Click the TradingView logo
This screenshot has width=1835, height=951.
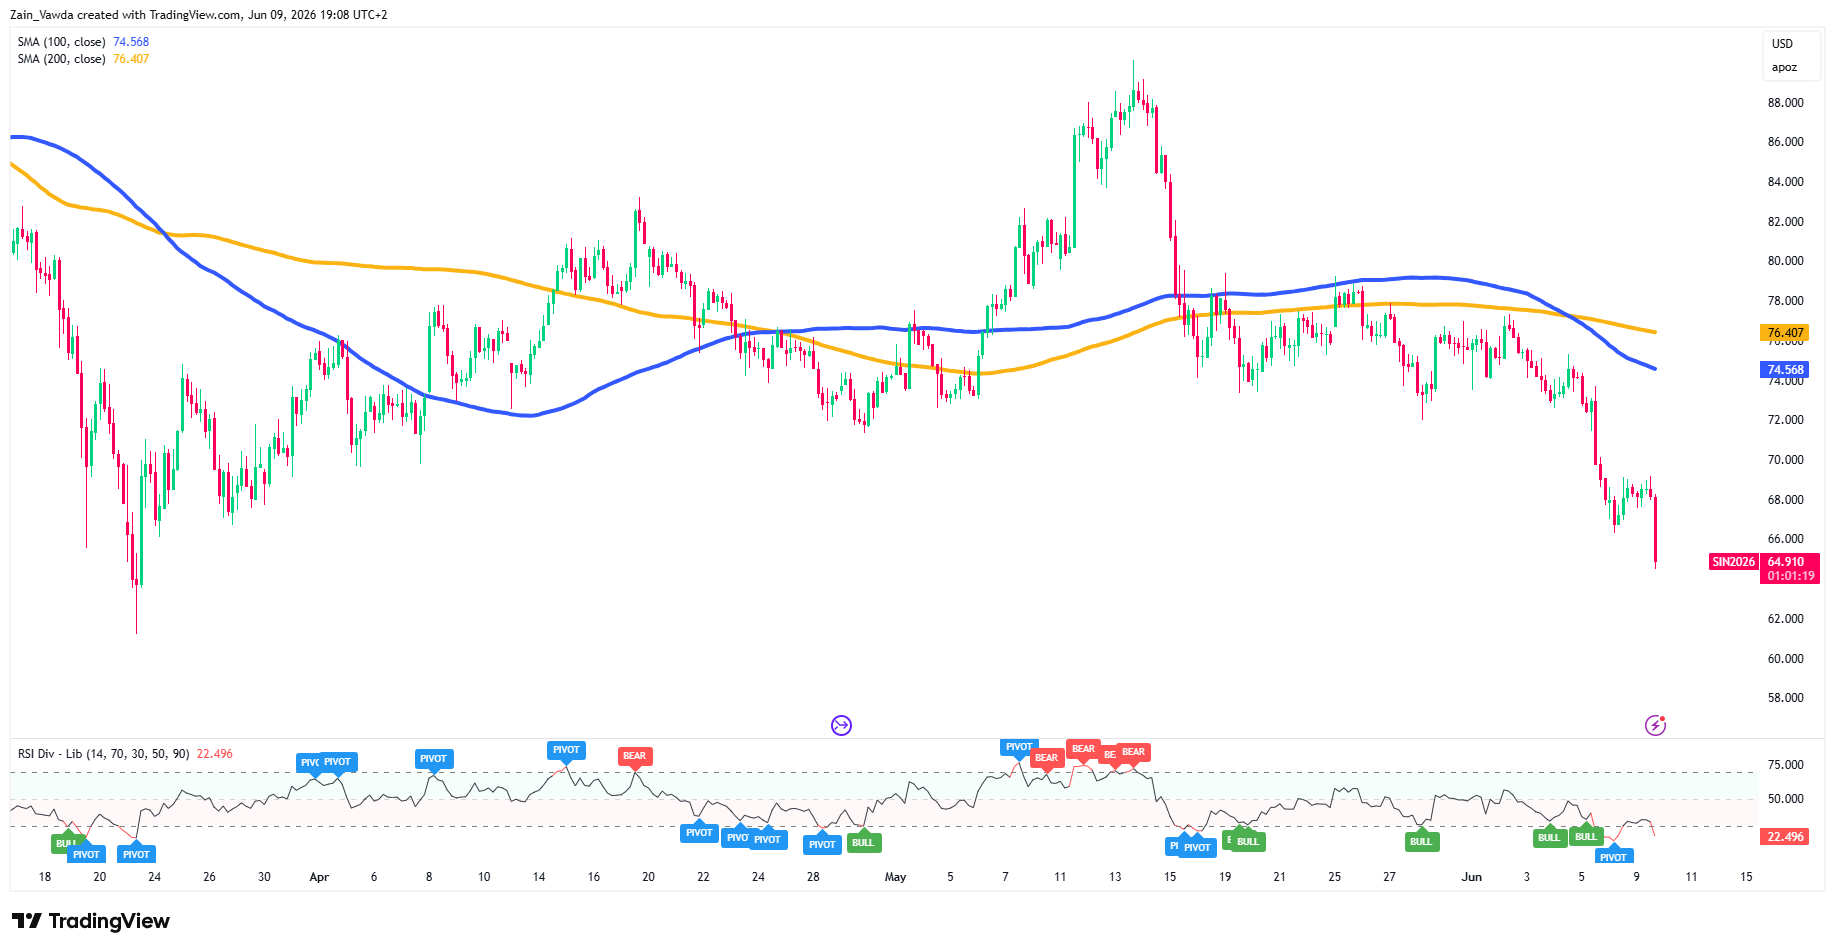(x=91, y=921)
